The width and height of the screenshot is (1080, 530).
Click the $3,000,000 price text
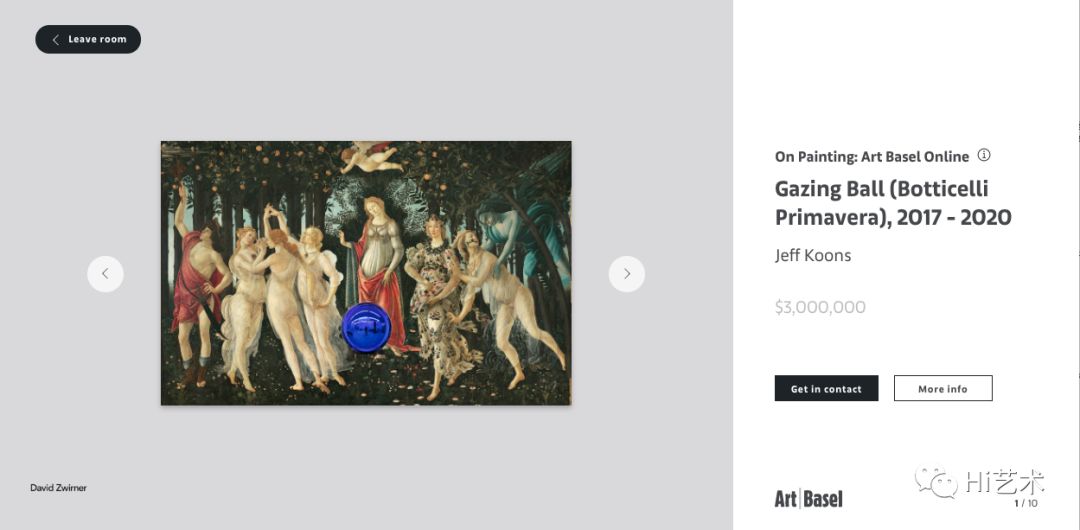pos(820,307)
